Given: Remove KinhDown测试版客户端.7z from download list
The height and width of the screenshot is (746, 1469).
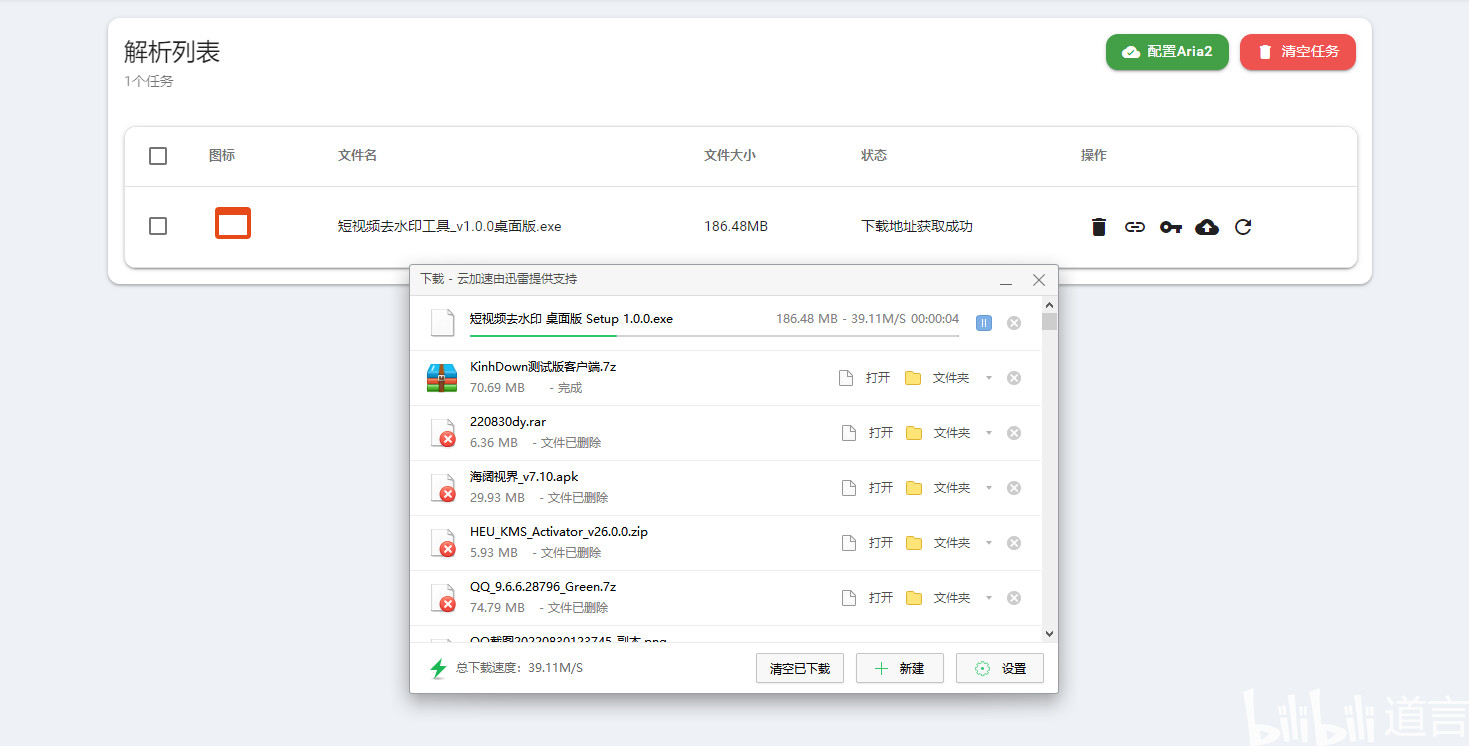Looking at the screenshot, I should coord(1014,378).
